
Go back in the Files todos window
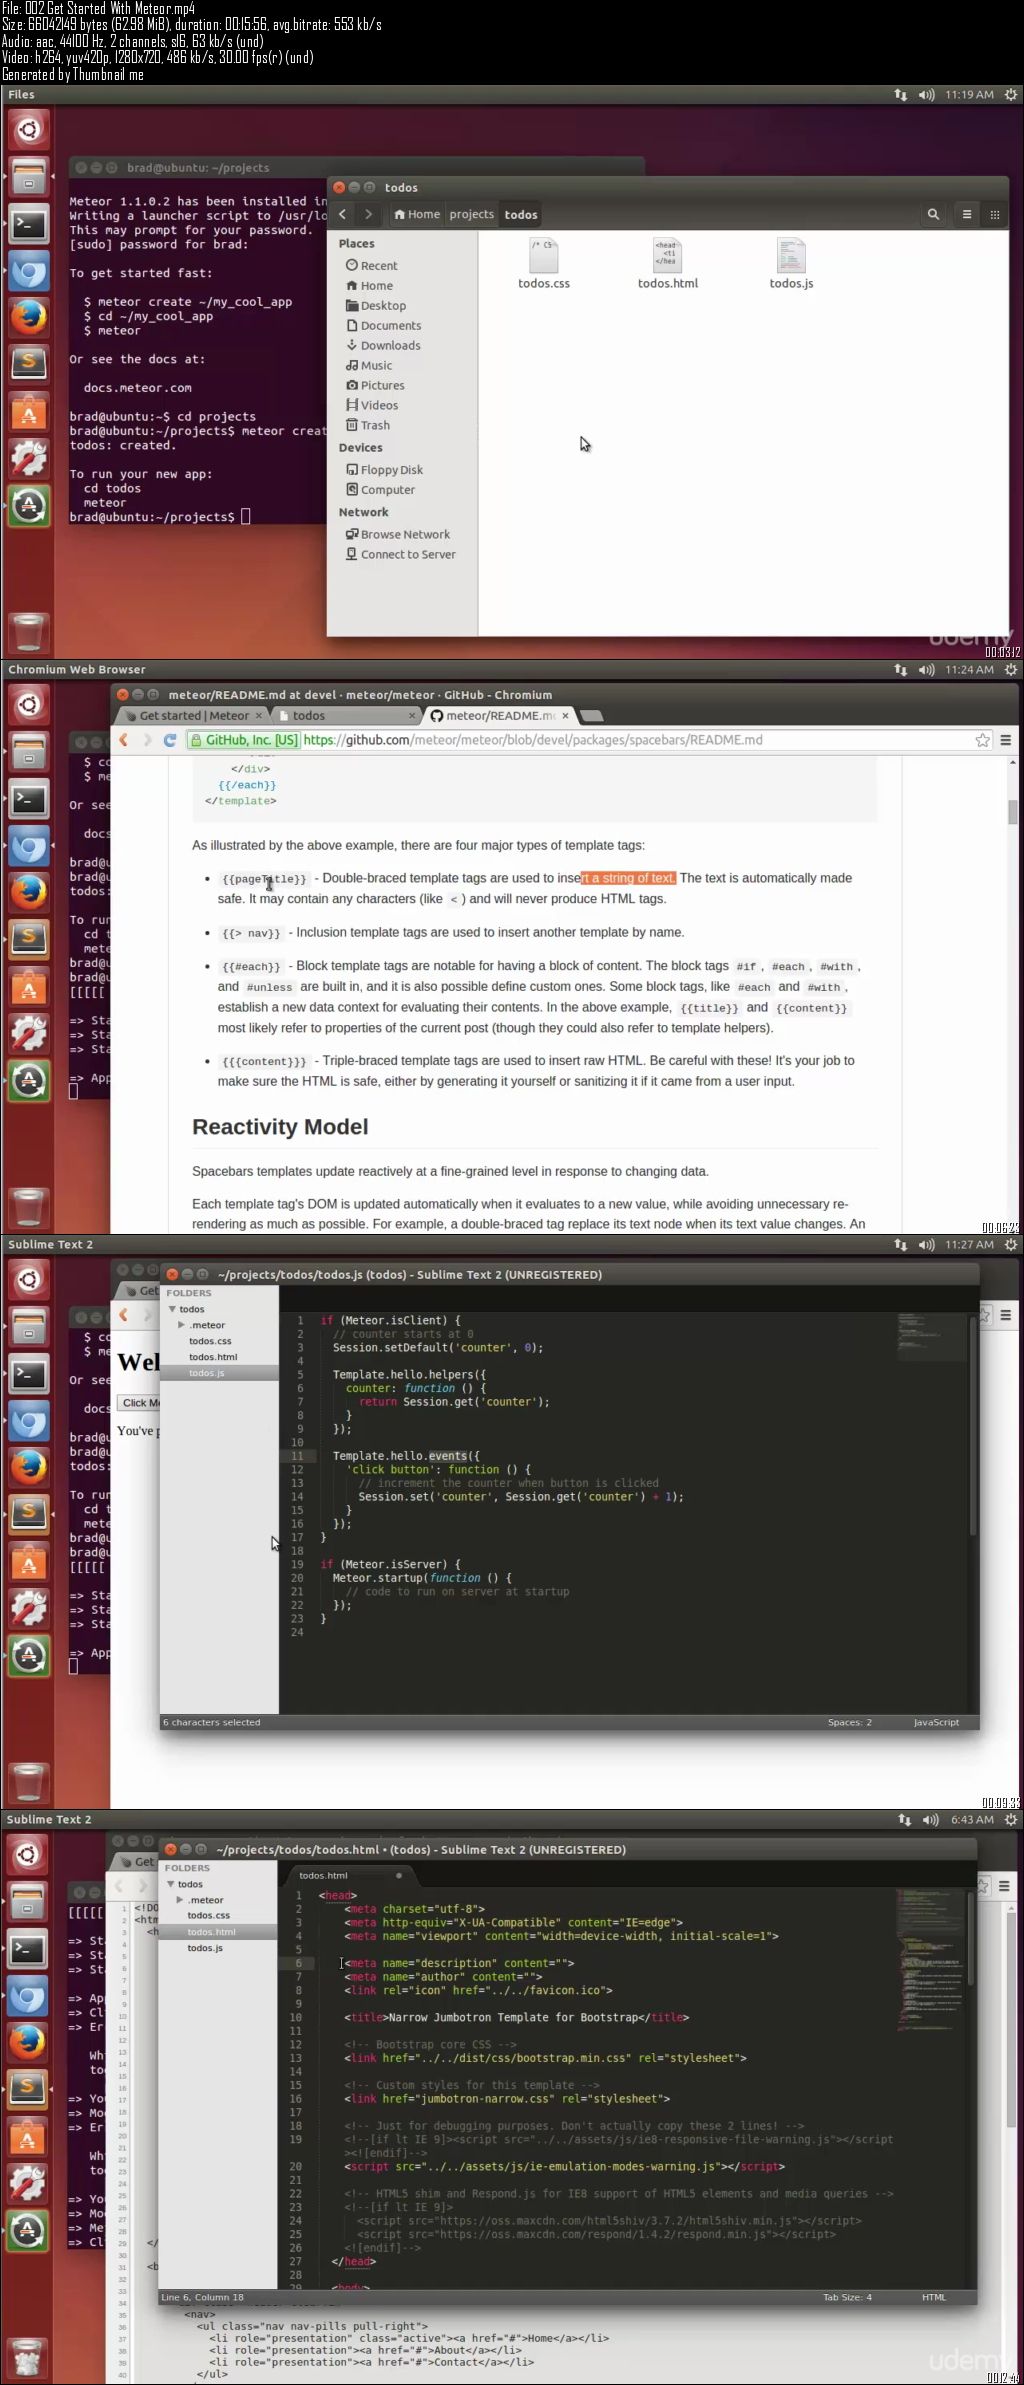(x=342, y=214)
